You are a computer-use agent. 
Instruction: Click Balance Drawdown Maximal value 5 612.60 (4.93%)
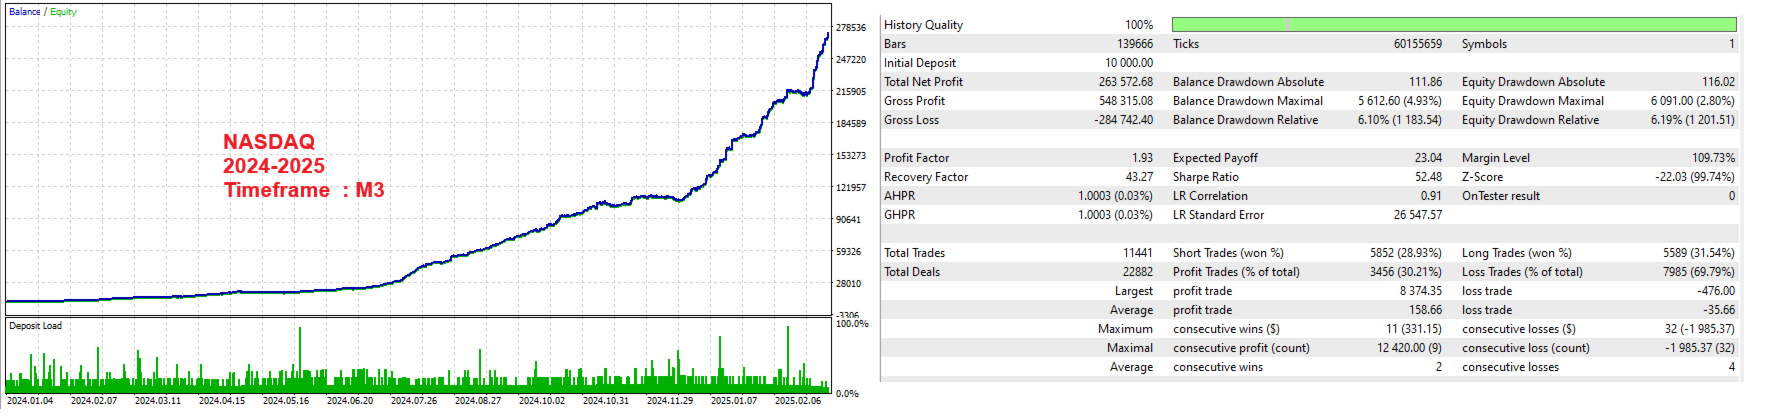(x=1400, y=101)
